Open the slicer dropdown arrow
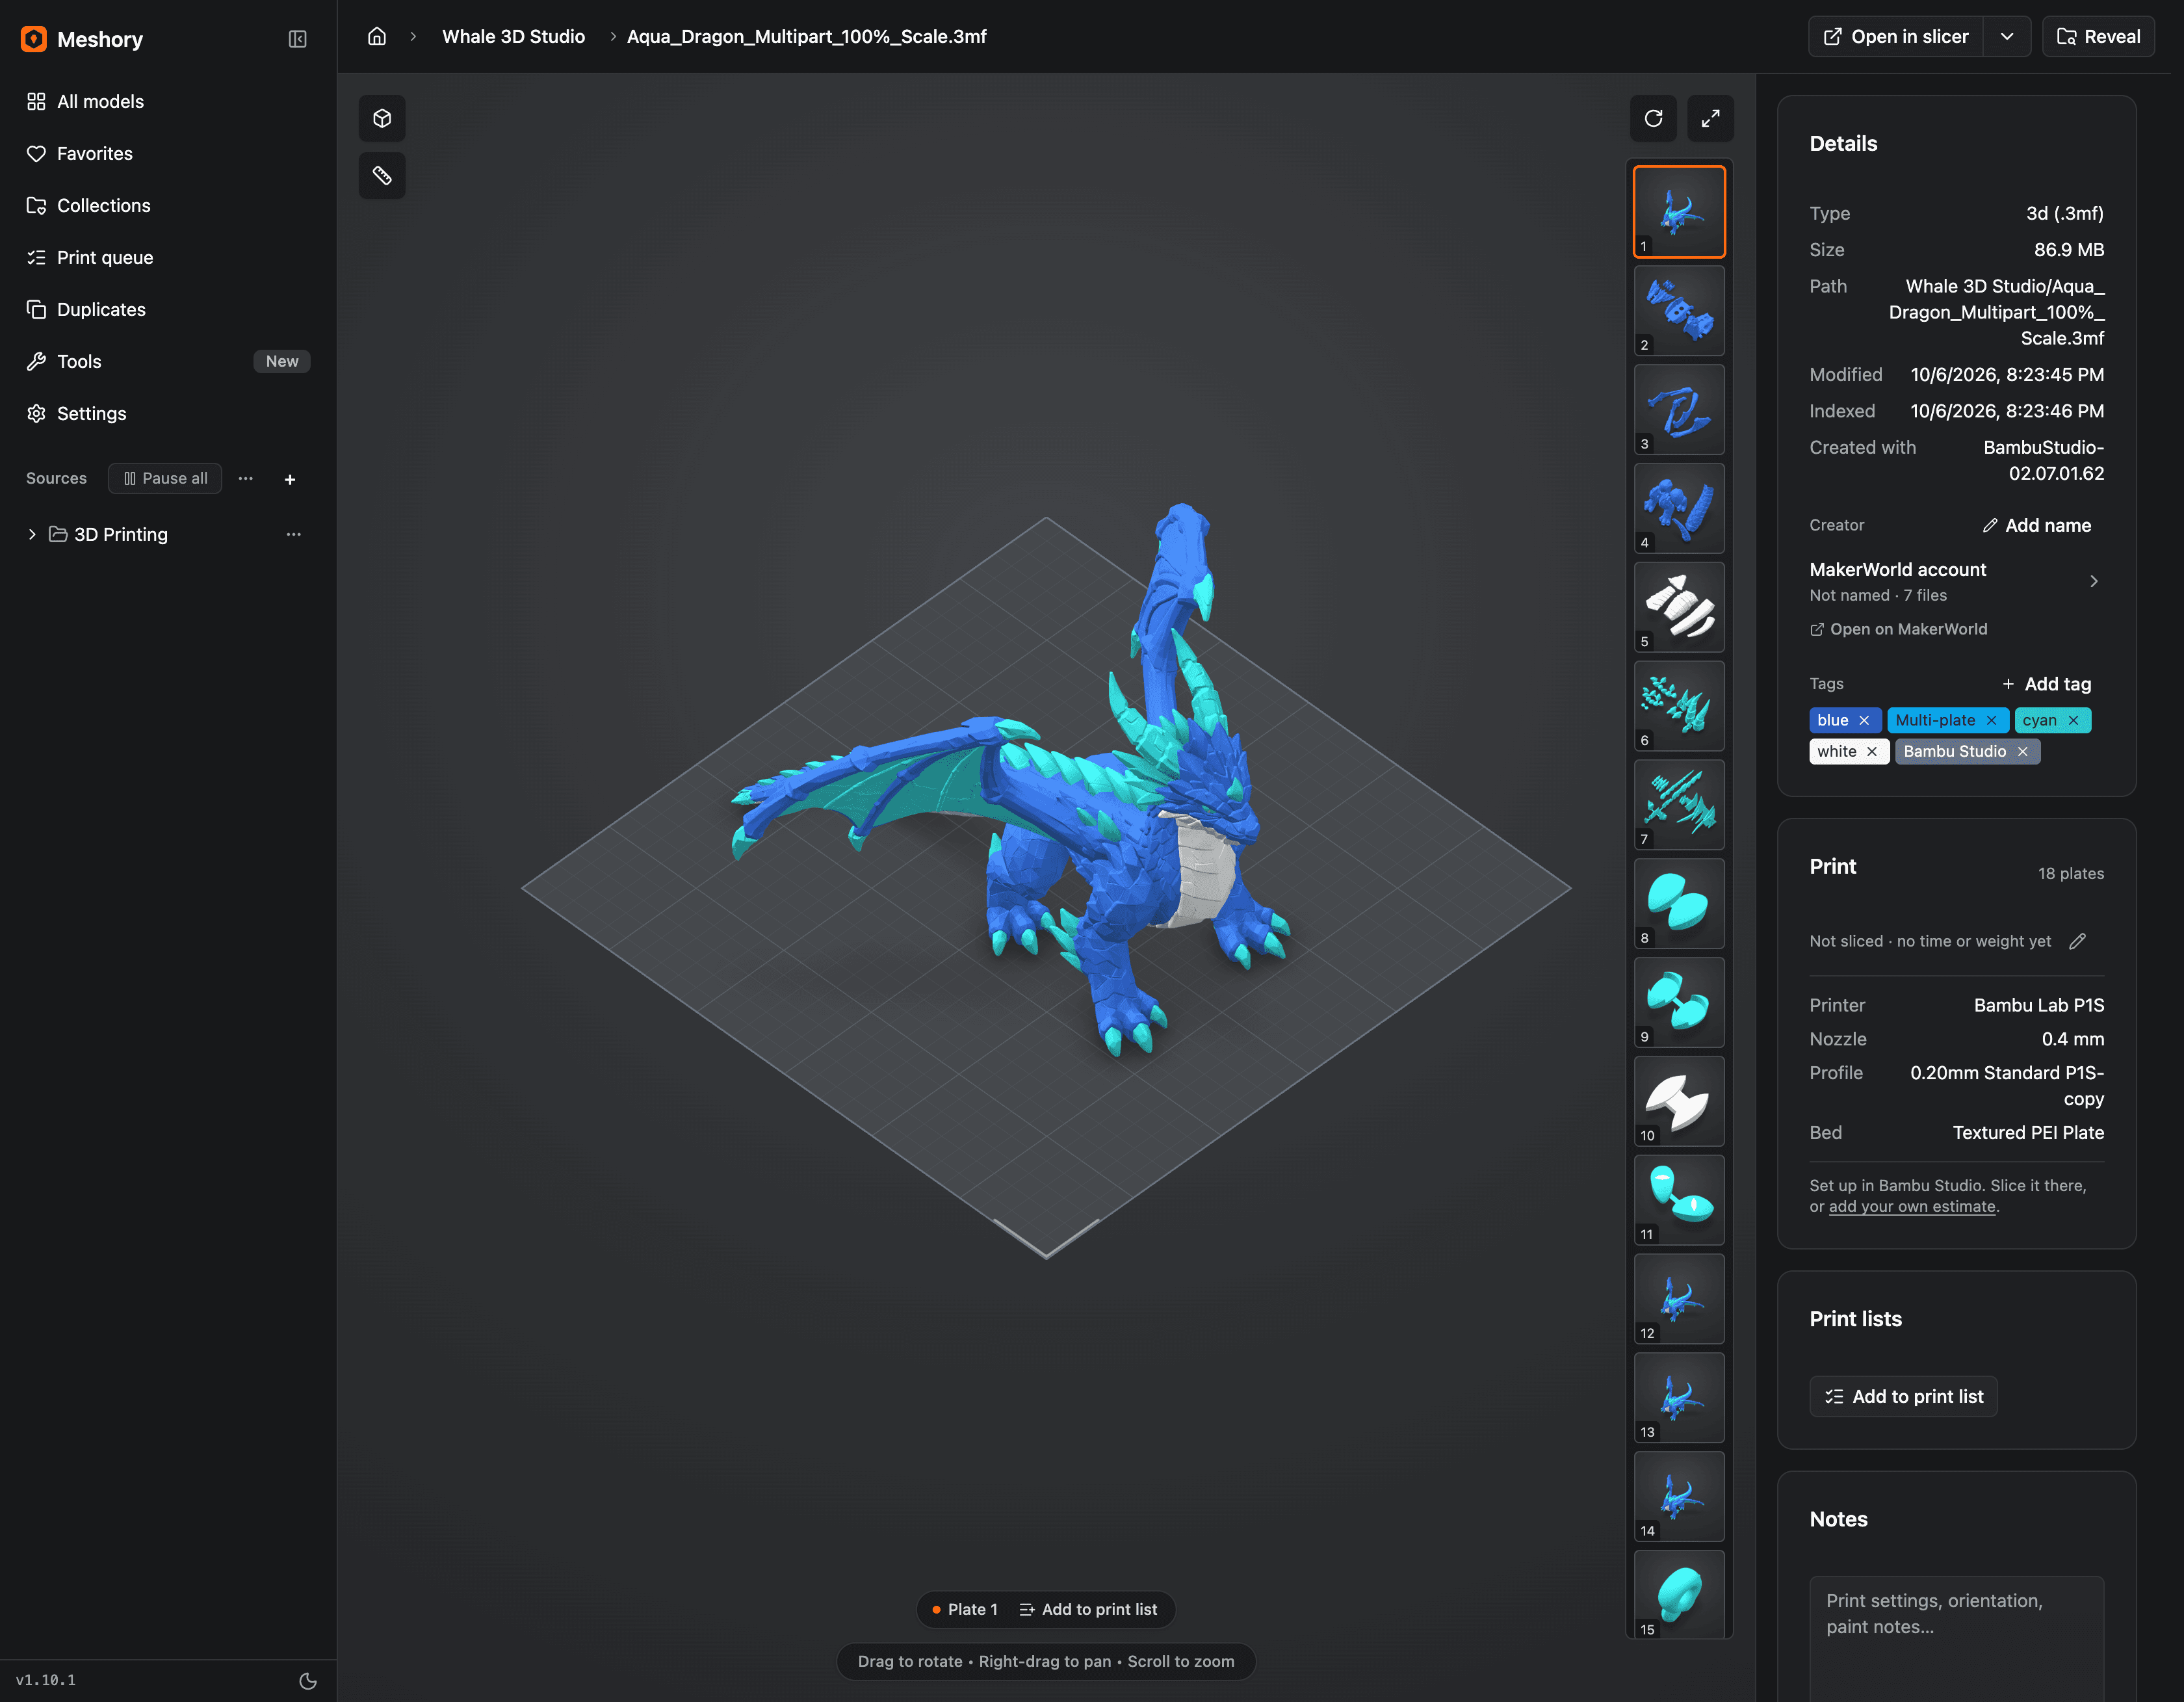The width and height of the screenshot is (2184, 1702). [x=2007, y=37]
